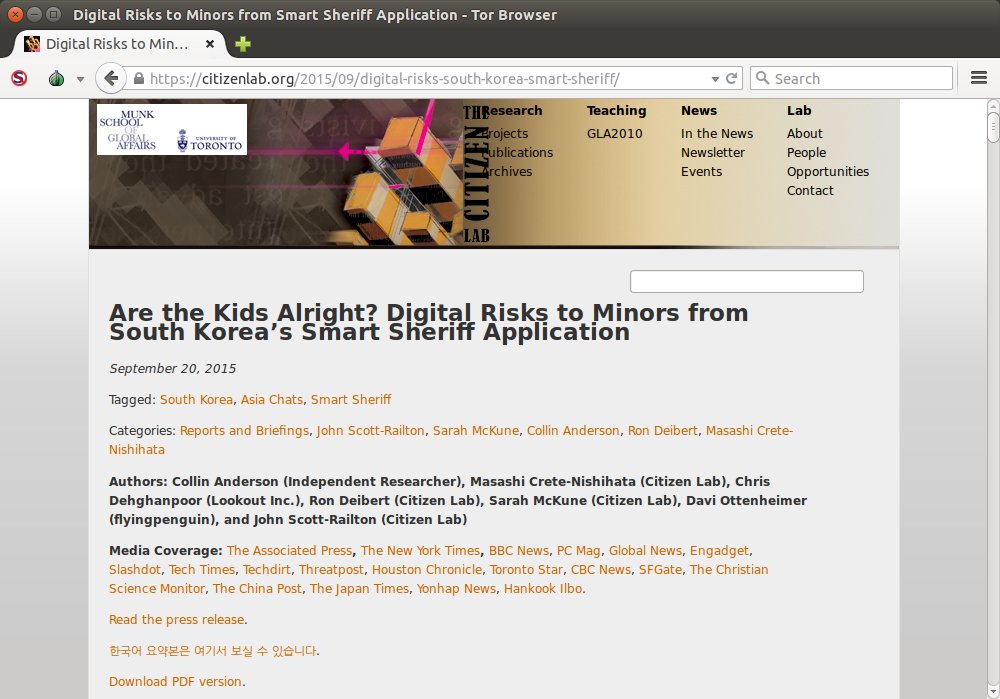The image size is (1000, 699).
Task: Click the site search box
Action: (x=747, y=281)
